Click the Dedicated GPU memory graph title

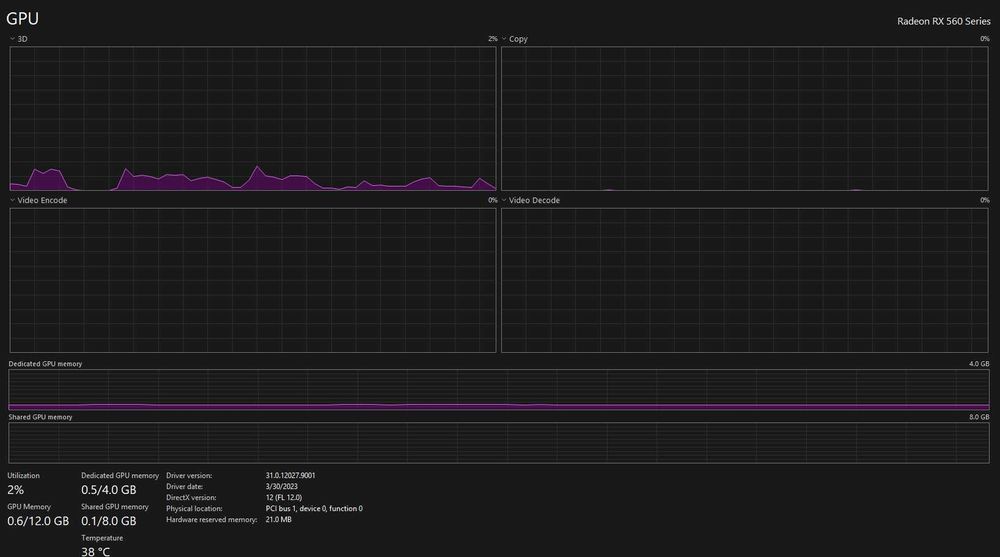coord(45,364)
